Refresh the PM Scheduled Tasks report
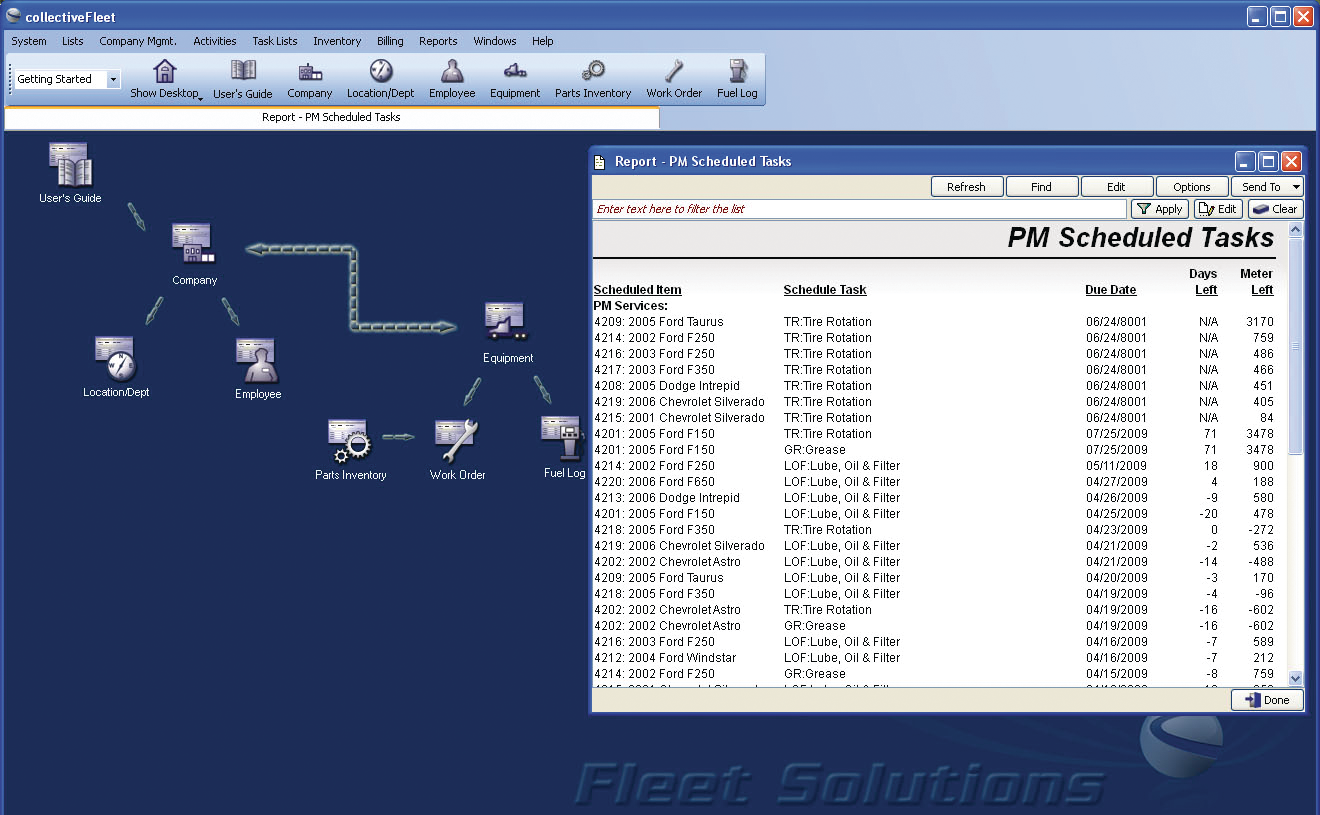The width and height of the screenshot is (1320, 815). (966, 186)
